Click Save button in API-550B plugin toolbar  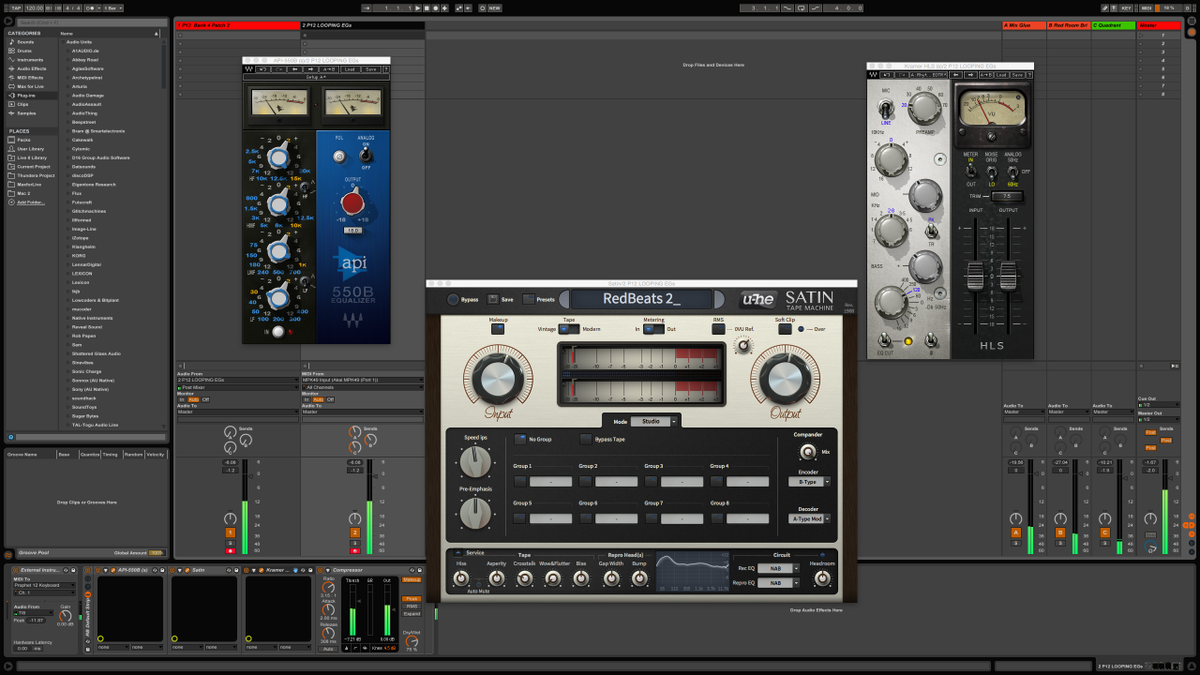(371, 70)
